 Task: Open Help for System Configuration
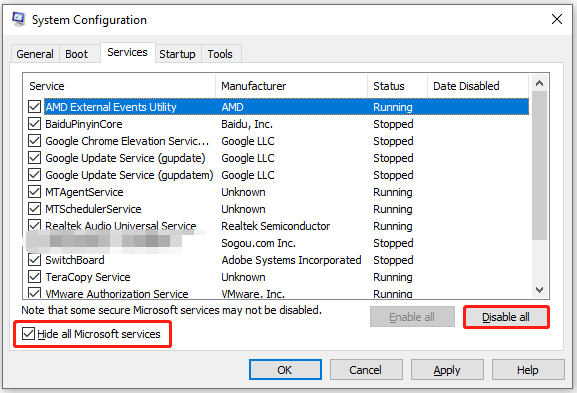[x=528, y=369]
